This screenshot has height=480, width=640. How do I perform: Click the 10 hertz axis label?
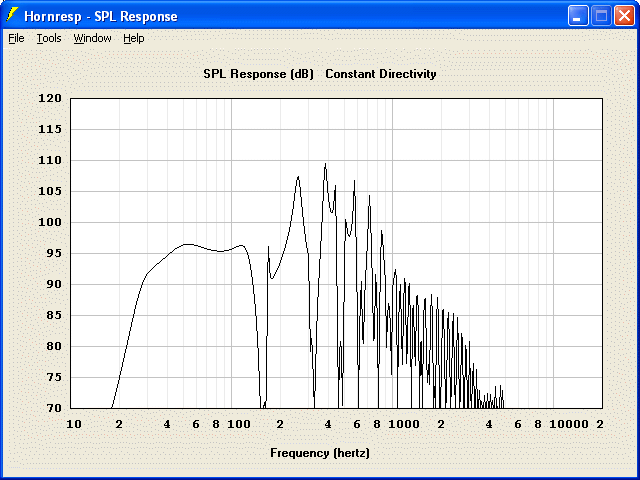click(x=74, y=424)
